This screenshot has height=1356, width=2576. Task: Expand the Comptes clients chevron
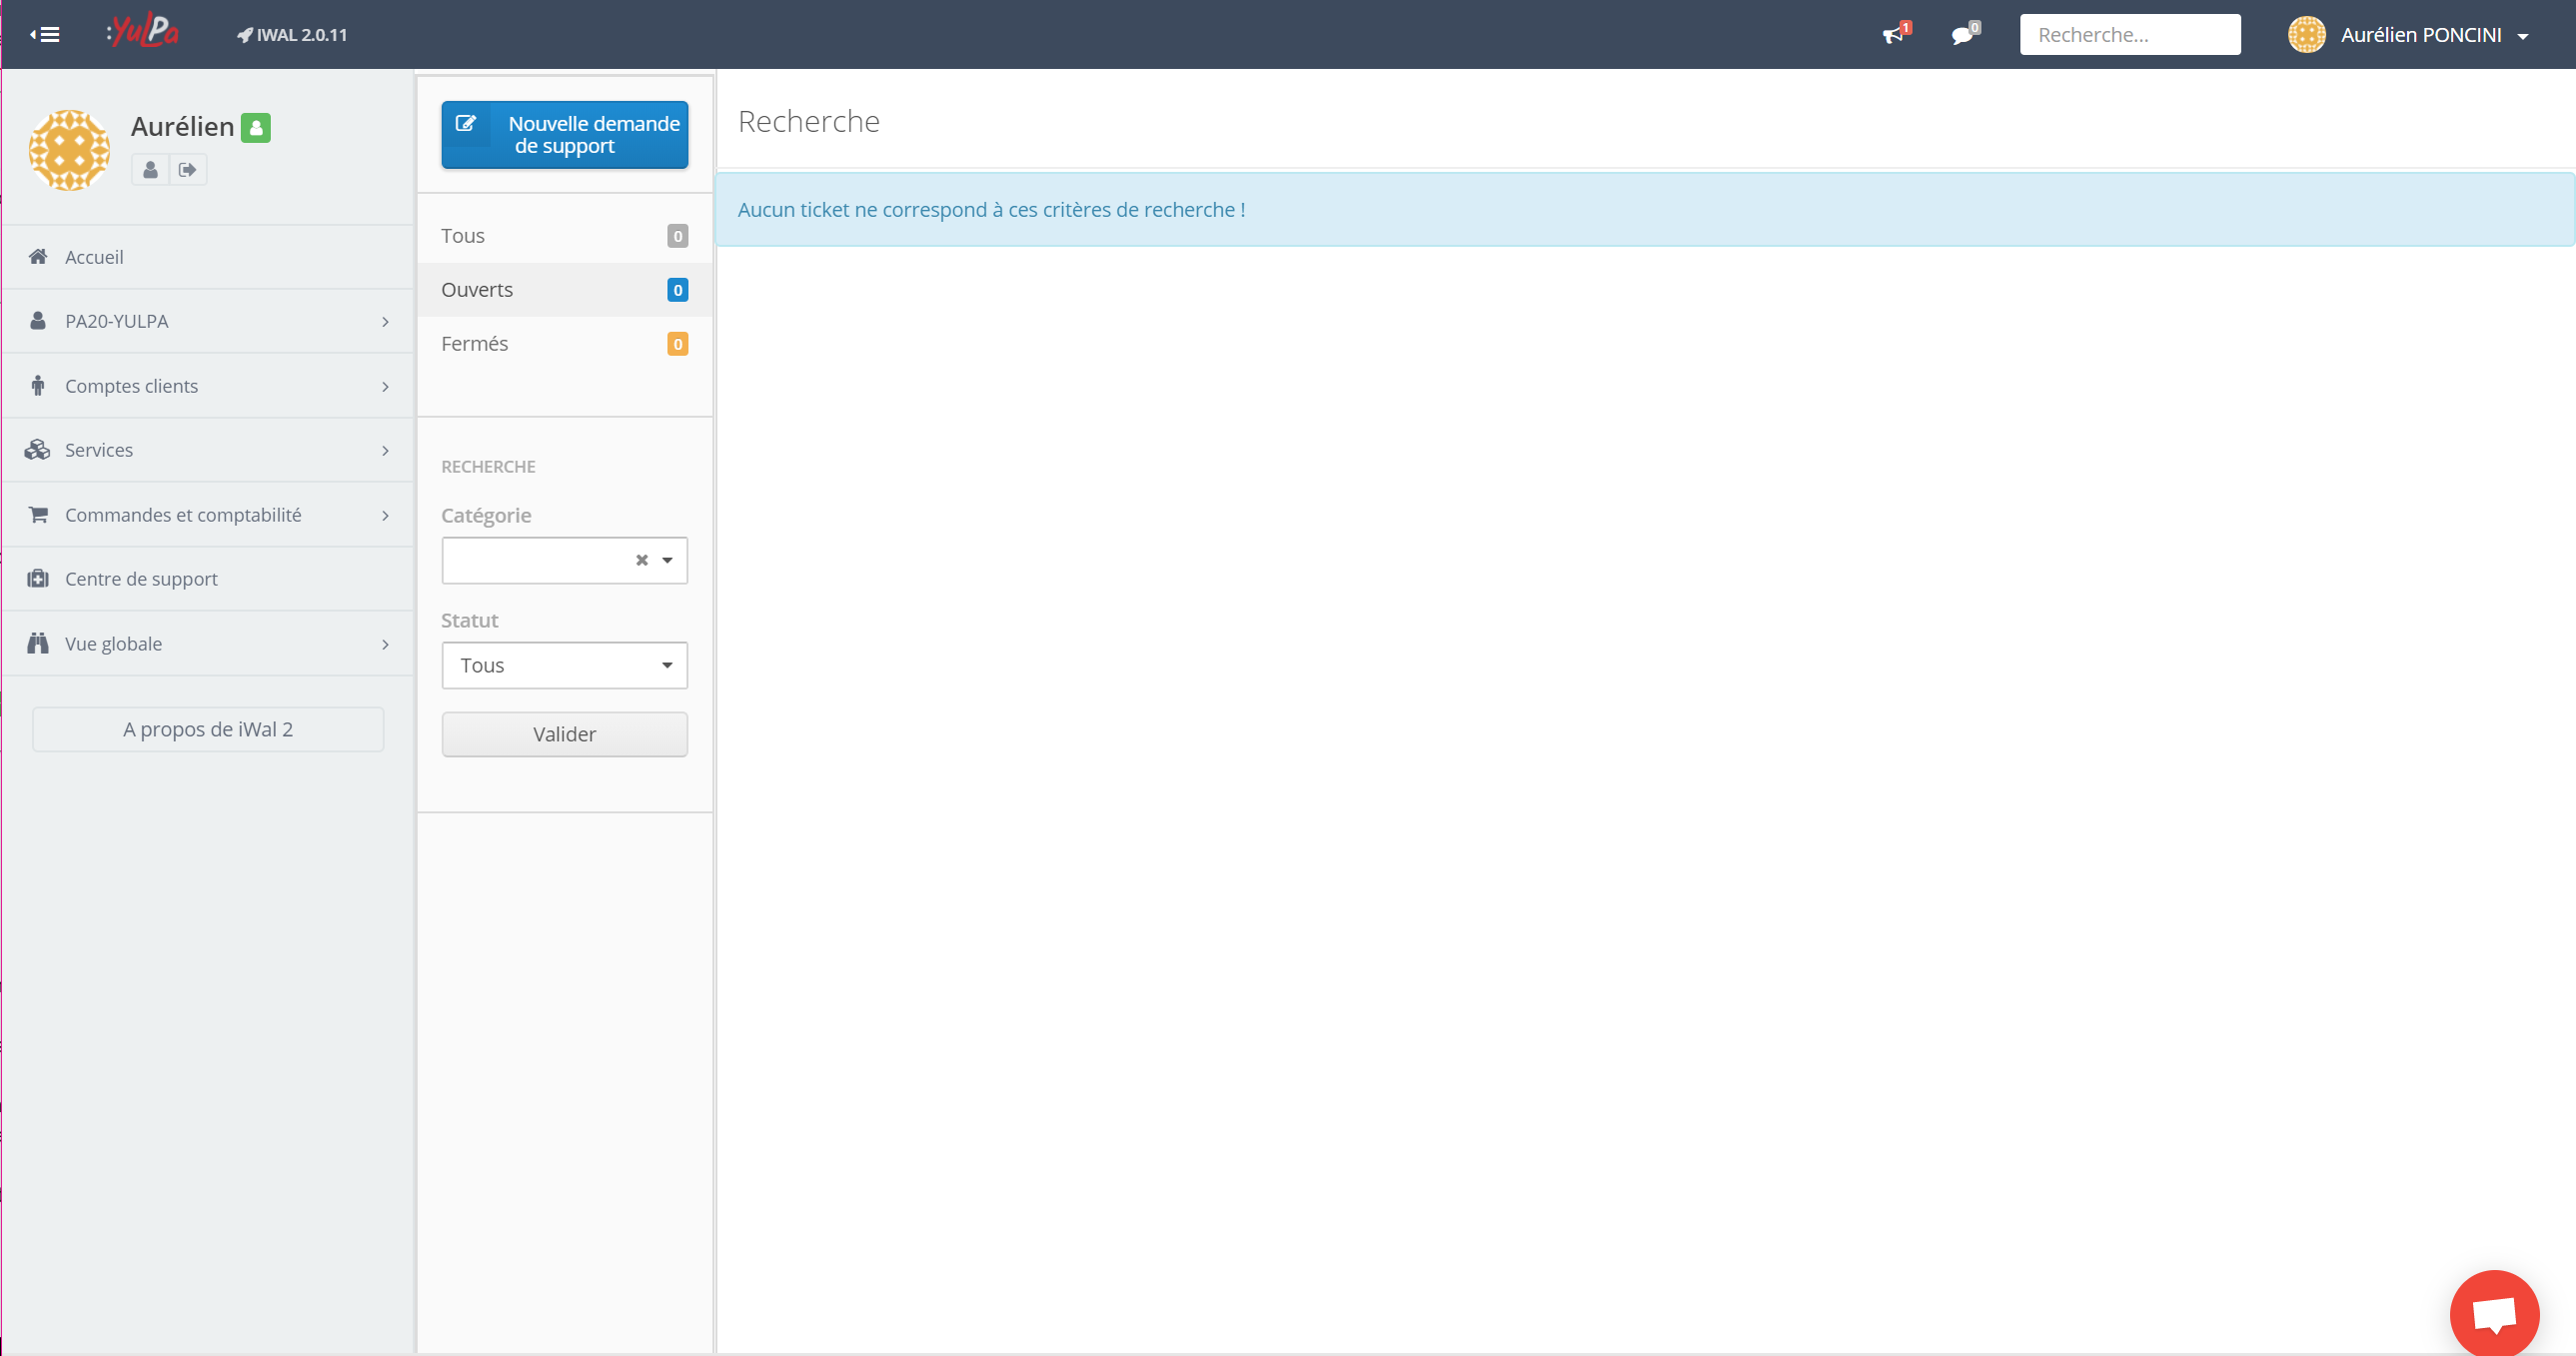pos(385,386)
